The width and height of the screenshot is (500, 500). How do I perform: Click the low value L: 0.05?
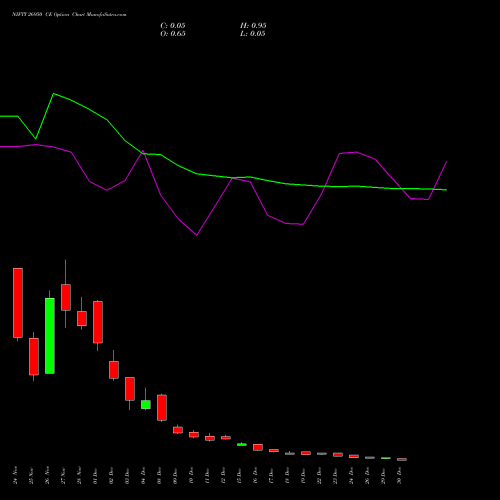[x=253, y=34]
